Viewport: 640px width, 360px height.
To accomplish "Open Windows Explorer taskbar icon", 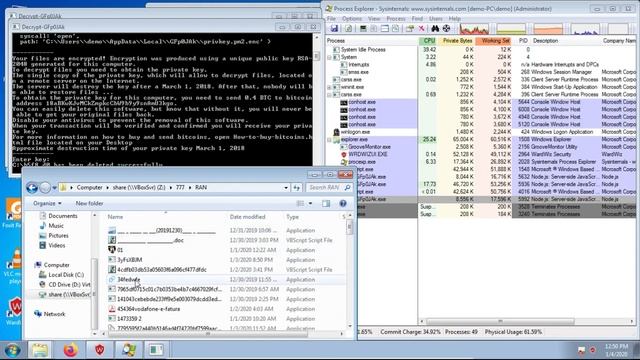I will point(40,350).
